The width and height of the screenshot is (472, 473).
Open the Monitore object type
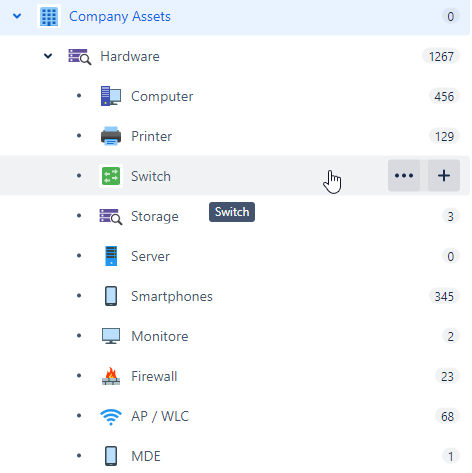(160, 336)
